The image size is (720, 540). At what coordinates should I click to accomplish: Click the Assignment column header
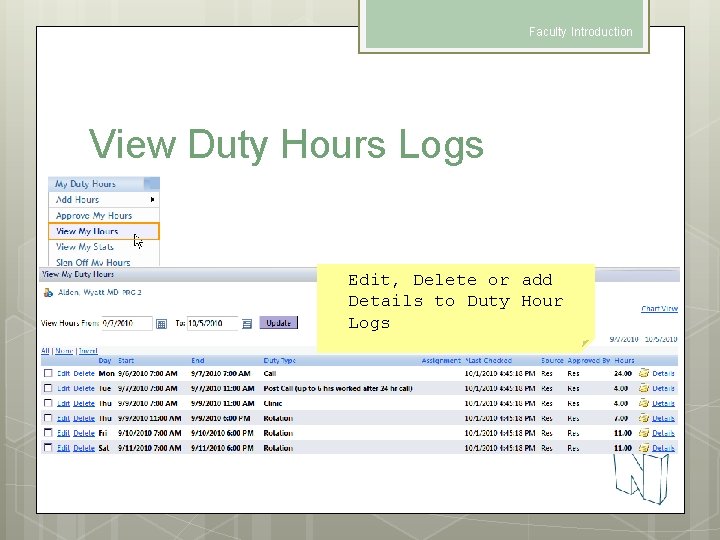click(441, 361)
